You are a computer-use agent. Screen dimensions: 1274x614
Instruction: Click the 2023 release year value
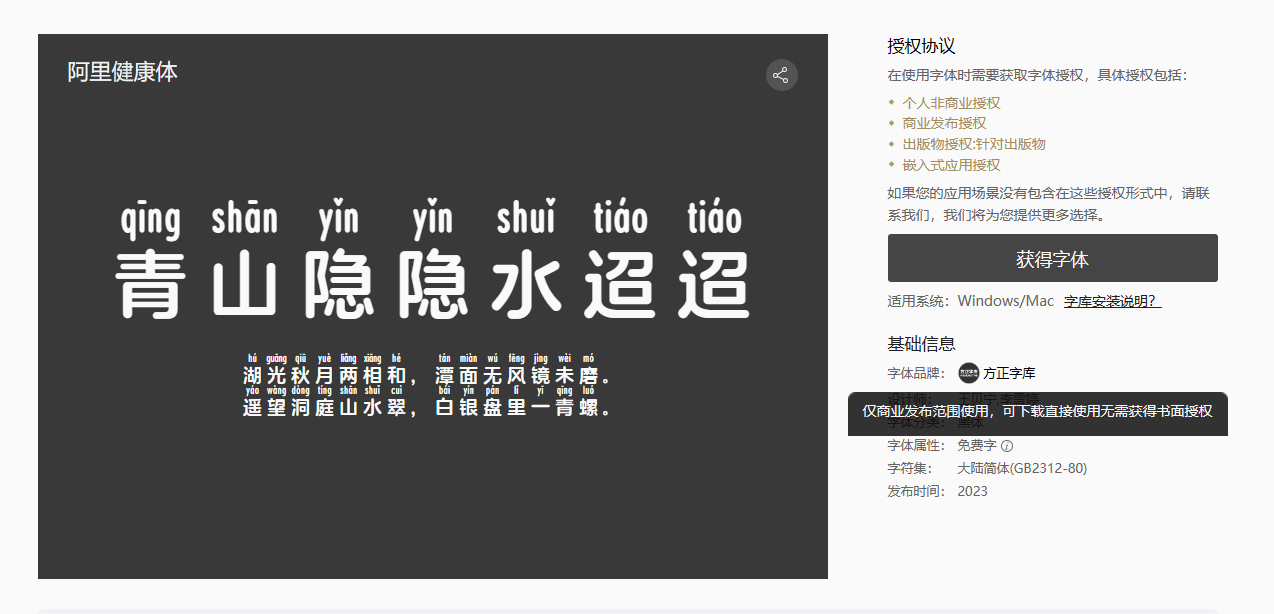(972, 491)
